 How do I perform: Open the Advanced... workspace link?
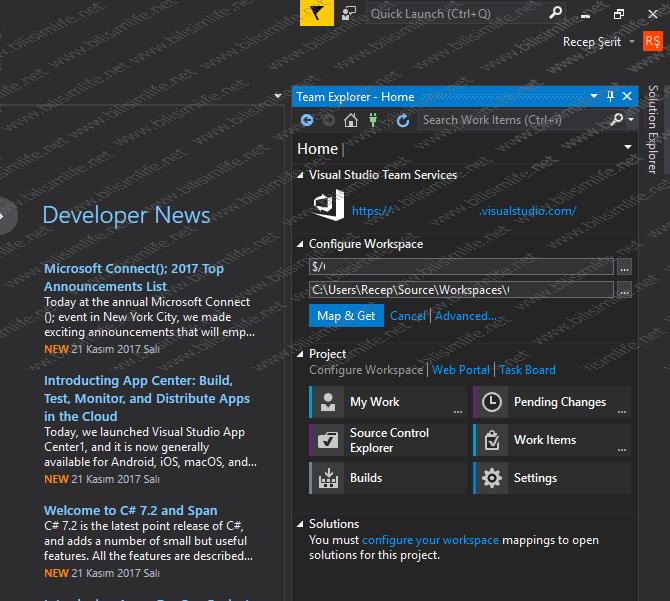[466, 316]
